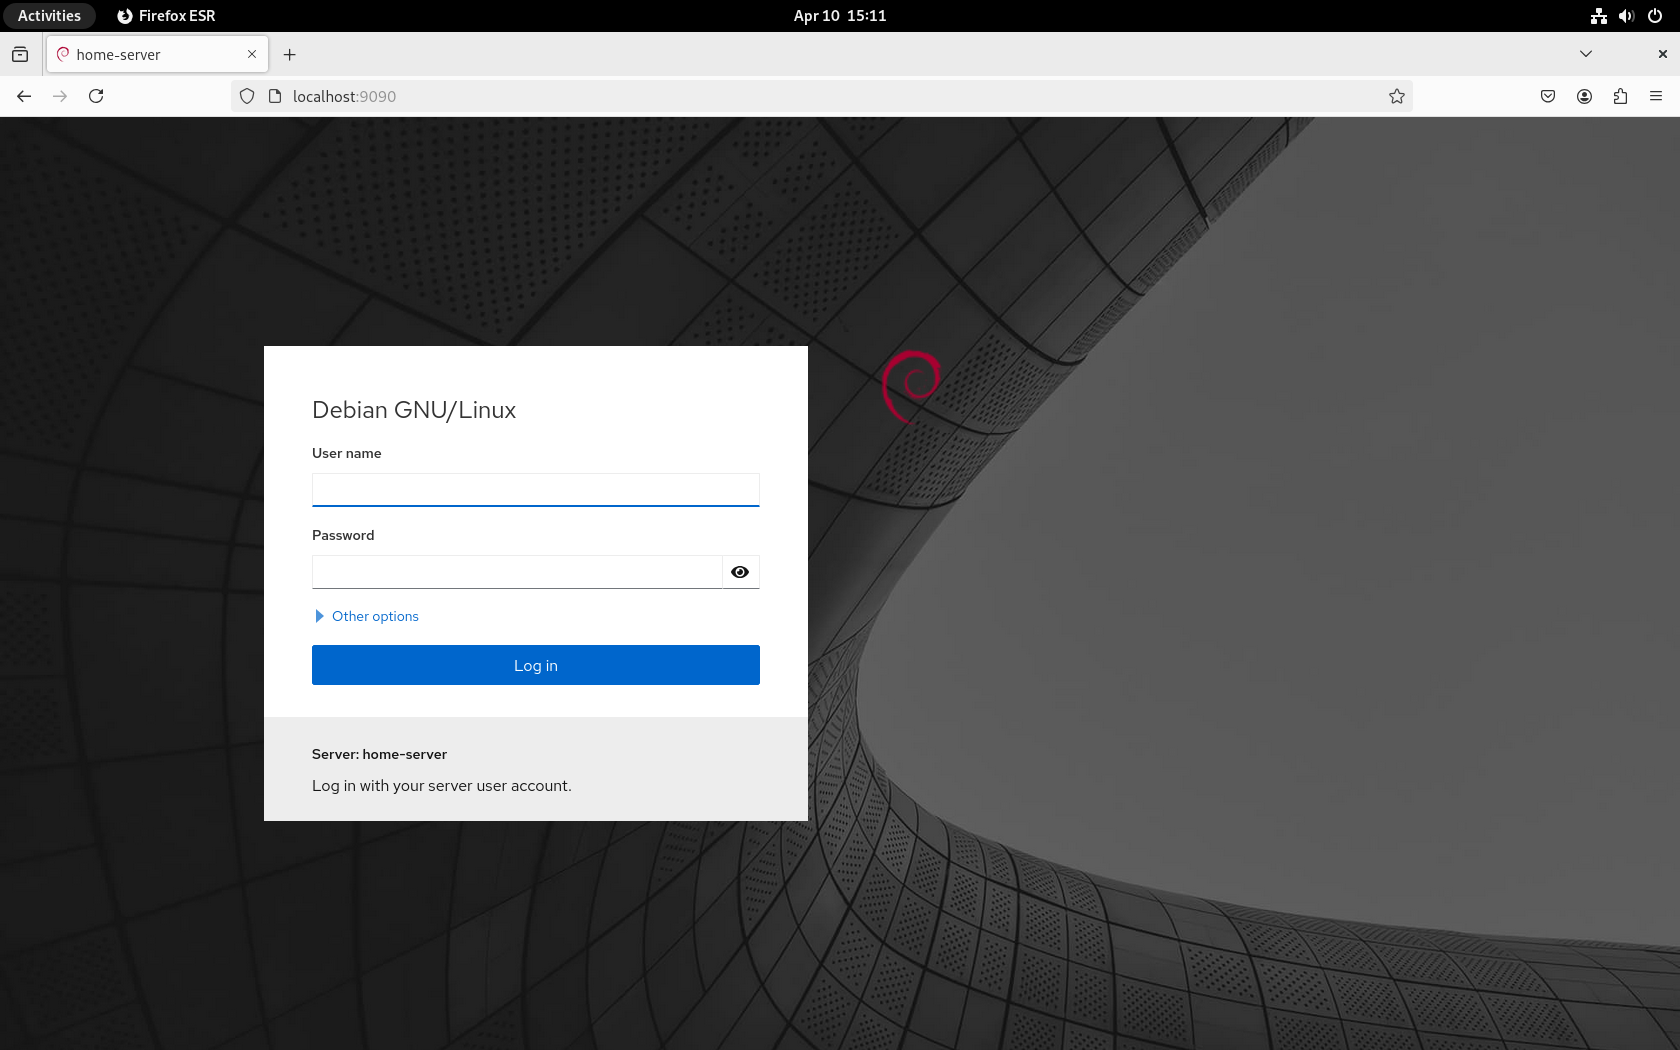Open the list all tabs dropdown arrow
This screenshot has height=1050, width=1680.
coord(1586,54)
